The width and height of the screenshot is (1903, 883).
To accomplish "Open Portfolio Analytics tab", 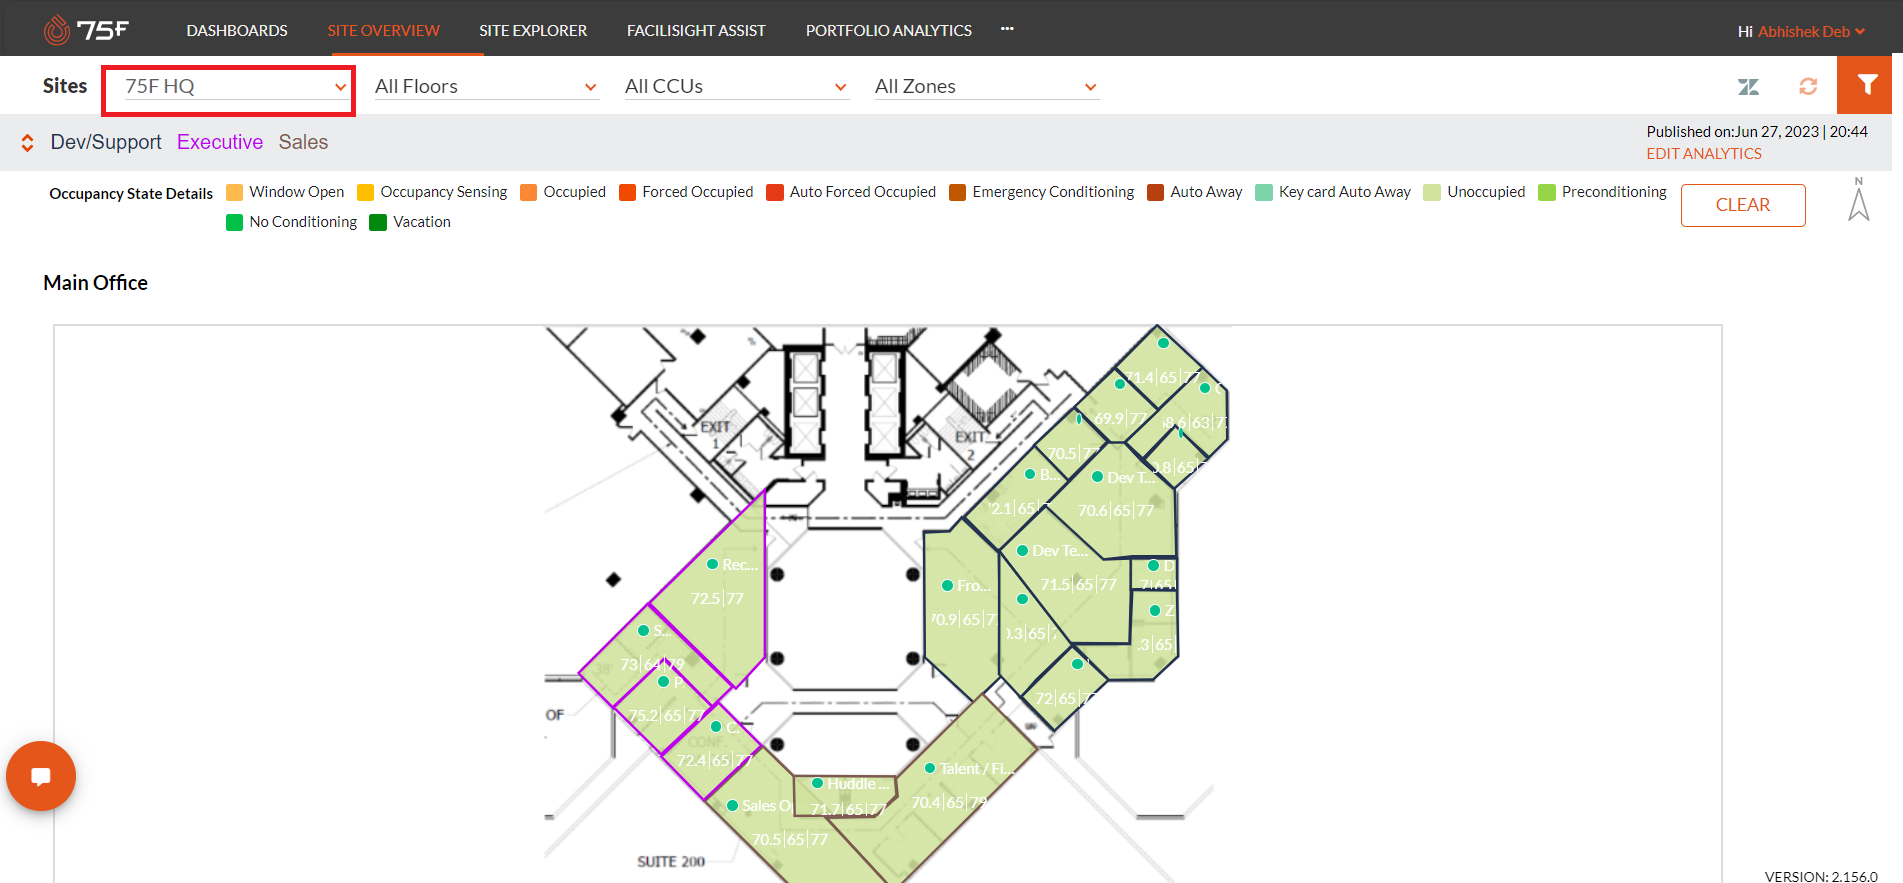I will (x=889, y=30).
